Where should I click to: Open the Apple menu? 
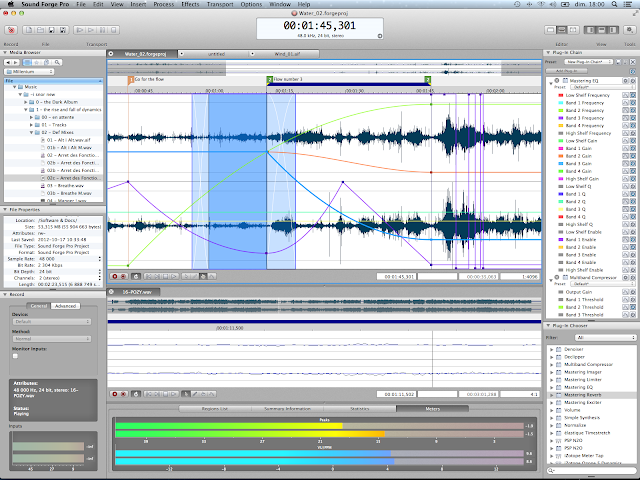pos(11,4)
